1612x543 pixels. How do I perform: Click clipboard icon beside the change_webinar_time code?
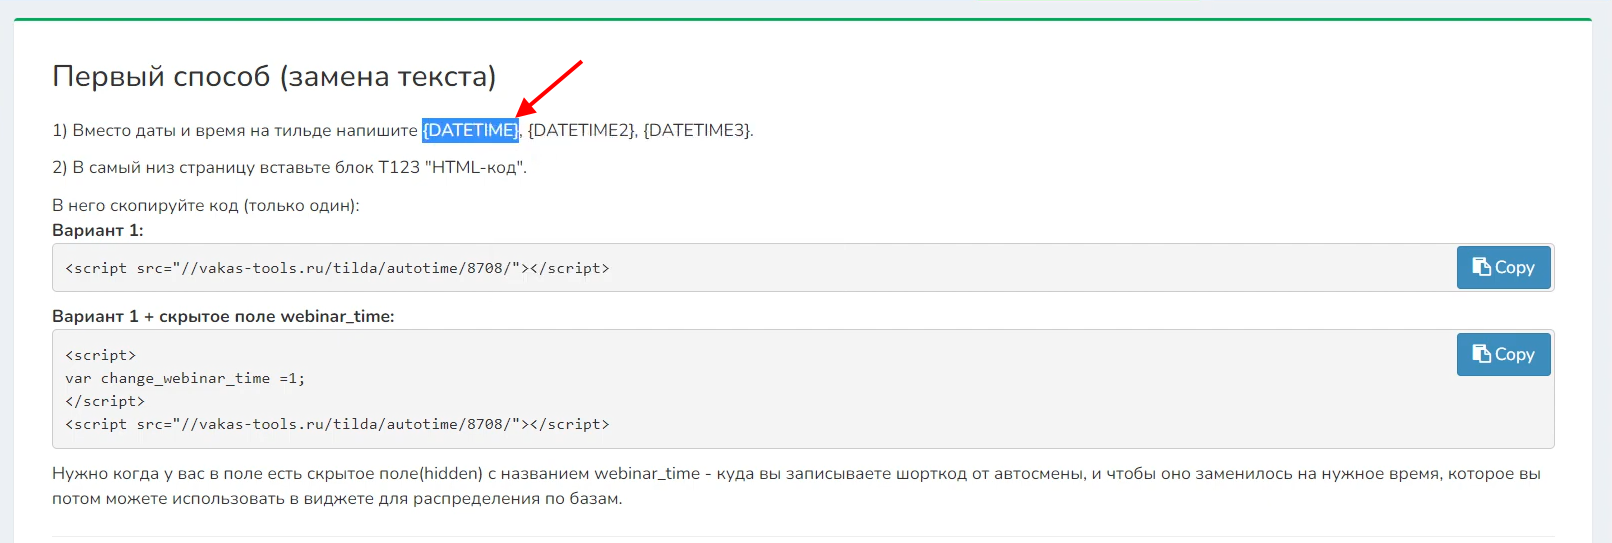[1482, 354]
